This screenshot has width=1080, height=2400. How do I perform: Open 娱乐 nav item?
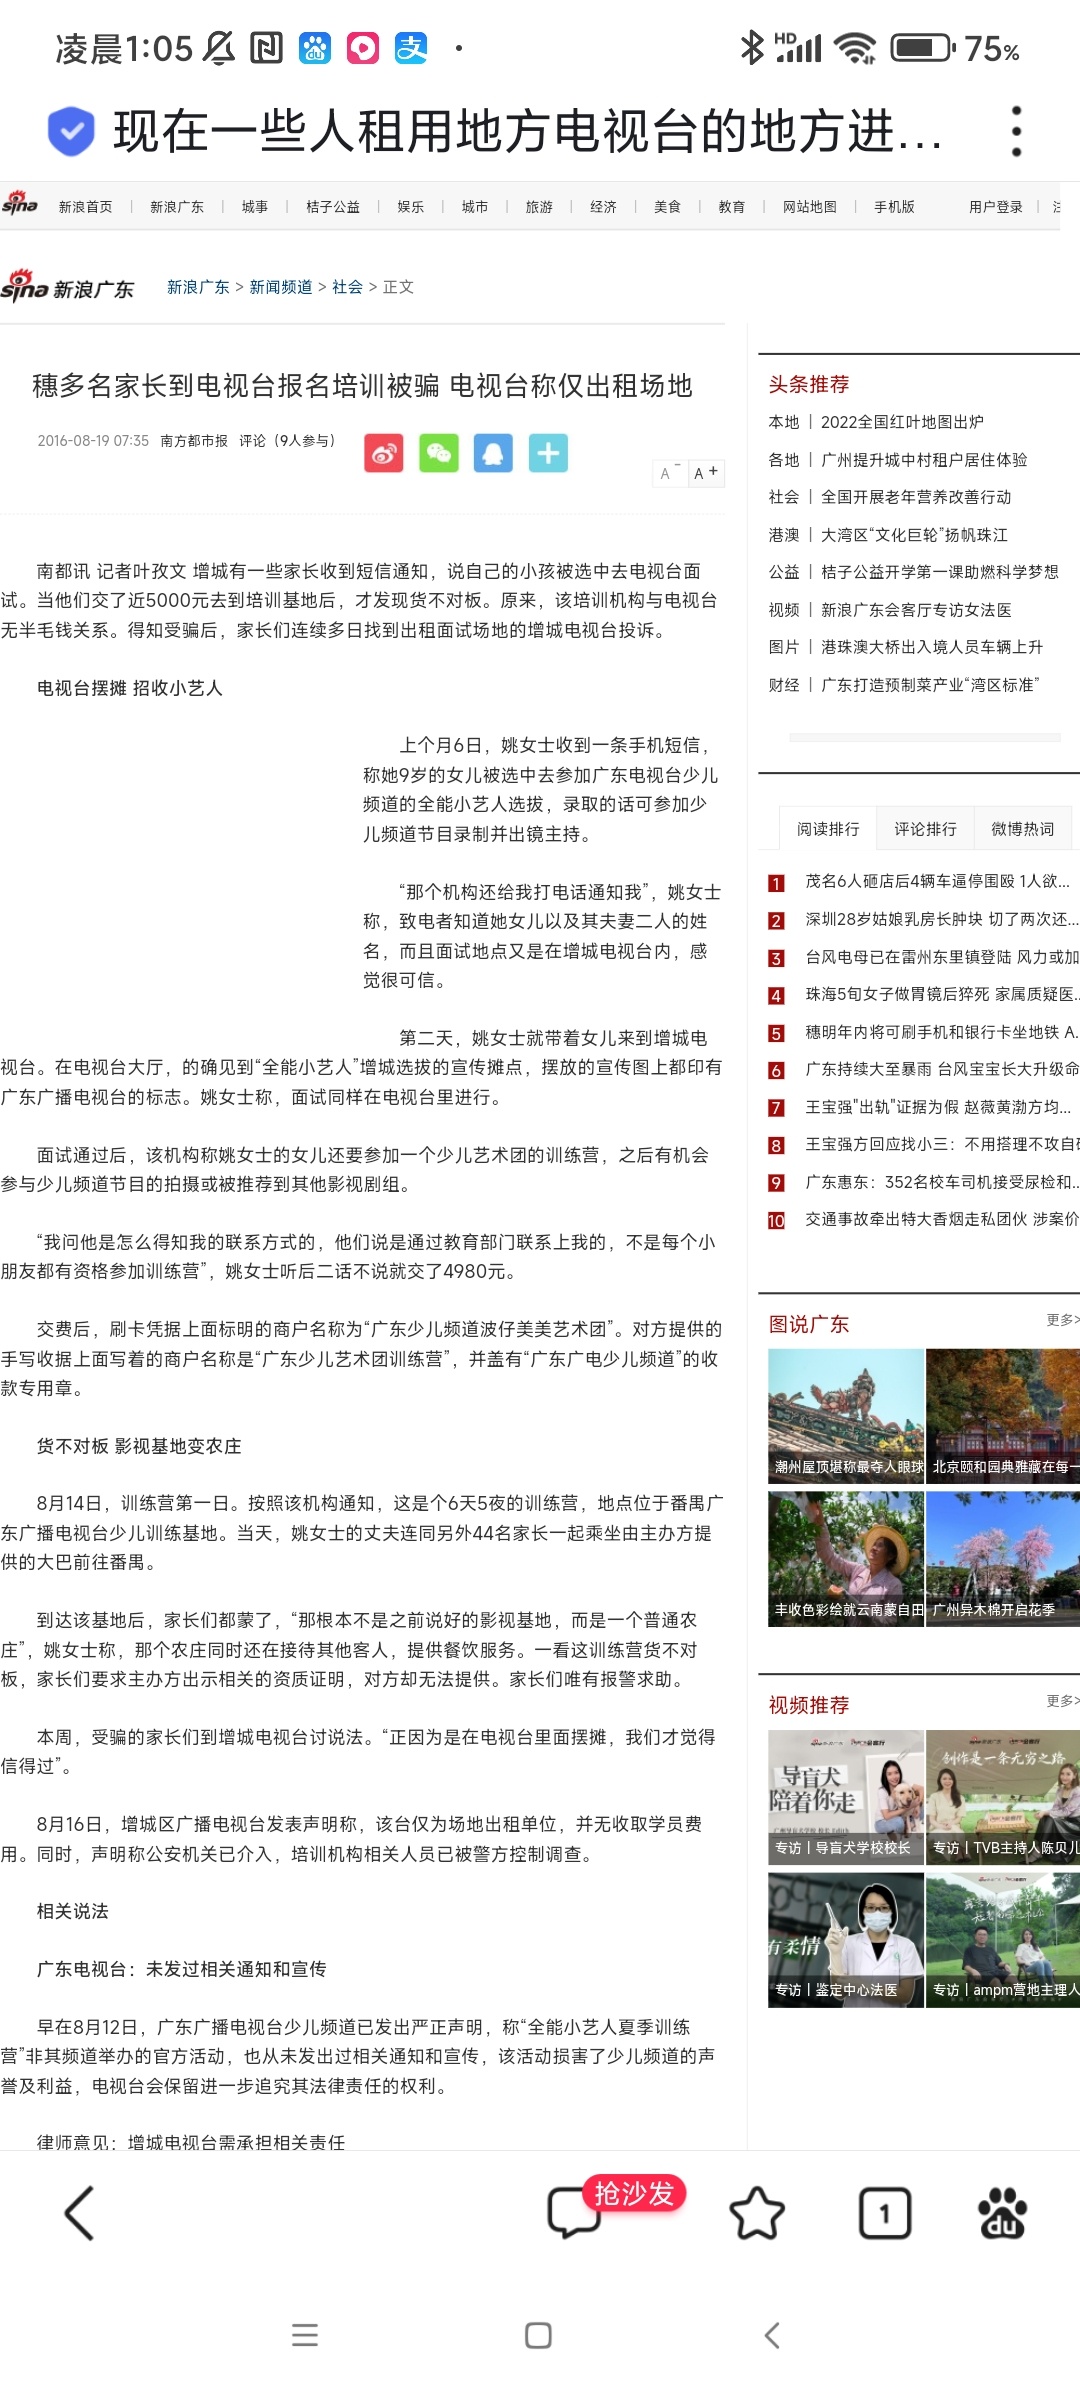[411, 207]
